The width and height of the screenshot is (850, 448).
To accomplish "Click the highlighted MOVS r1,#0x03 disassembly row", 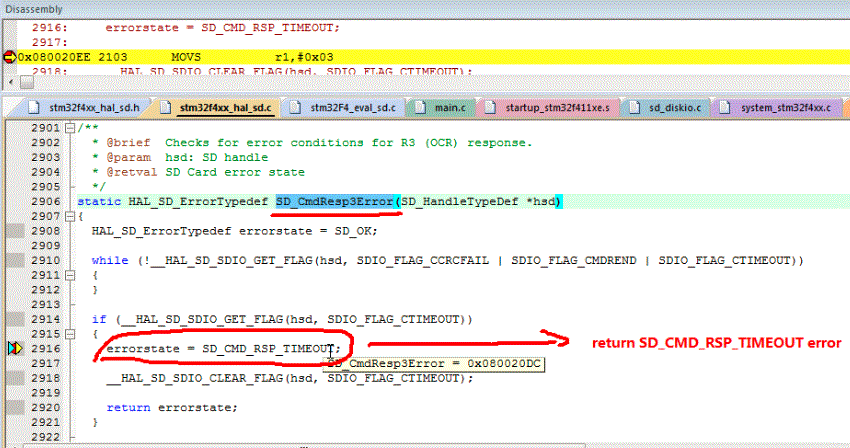I will [x=433, y=57].
